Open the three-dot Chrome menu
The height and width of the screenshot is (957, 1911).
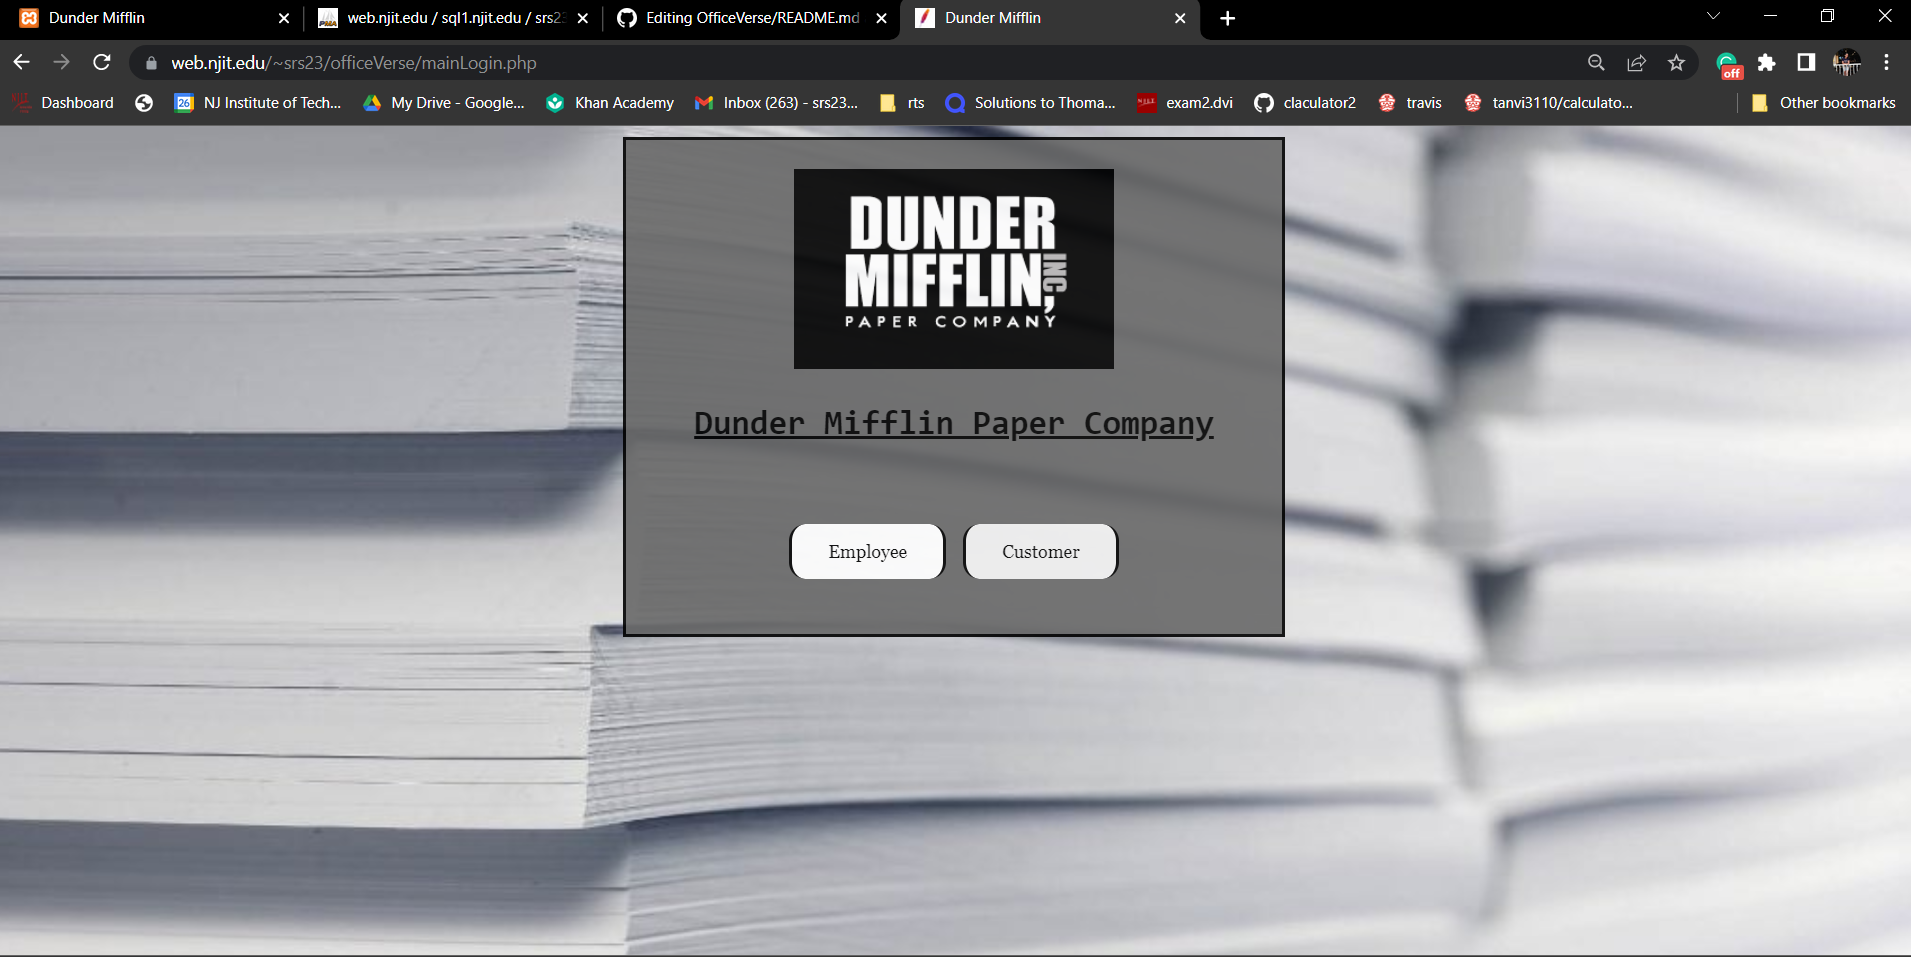click(x=1887, y=62)
